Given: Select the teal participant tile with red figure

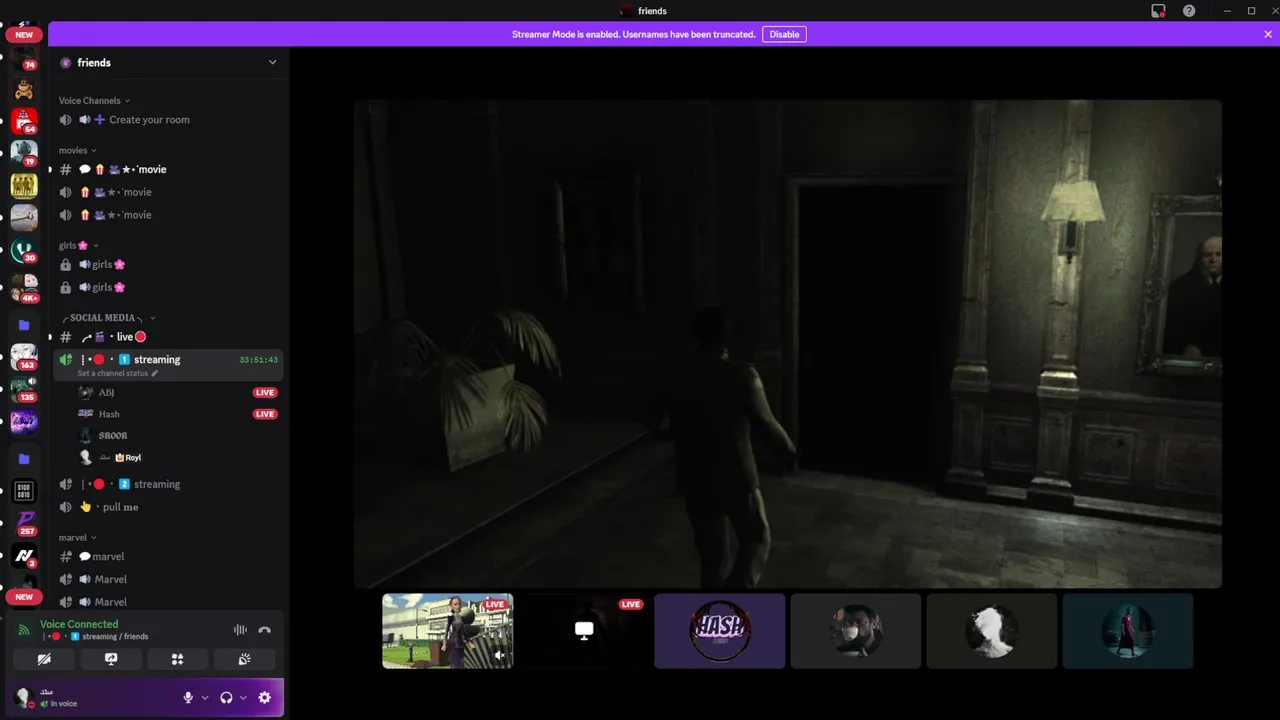Looking at the screenshot, I should tap(1128, 631).
